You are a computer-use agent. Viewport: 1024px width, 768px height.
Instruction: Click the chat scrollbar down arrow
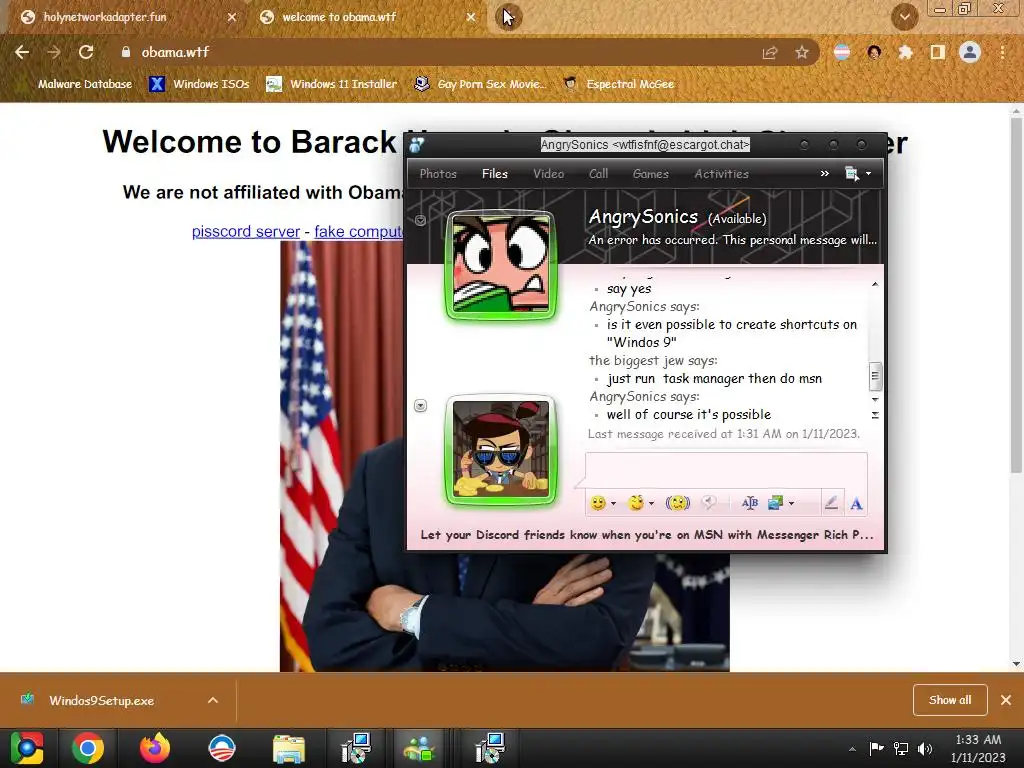click(x=875, y=399)
